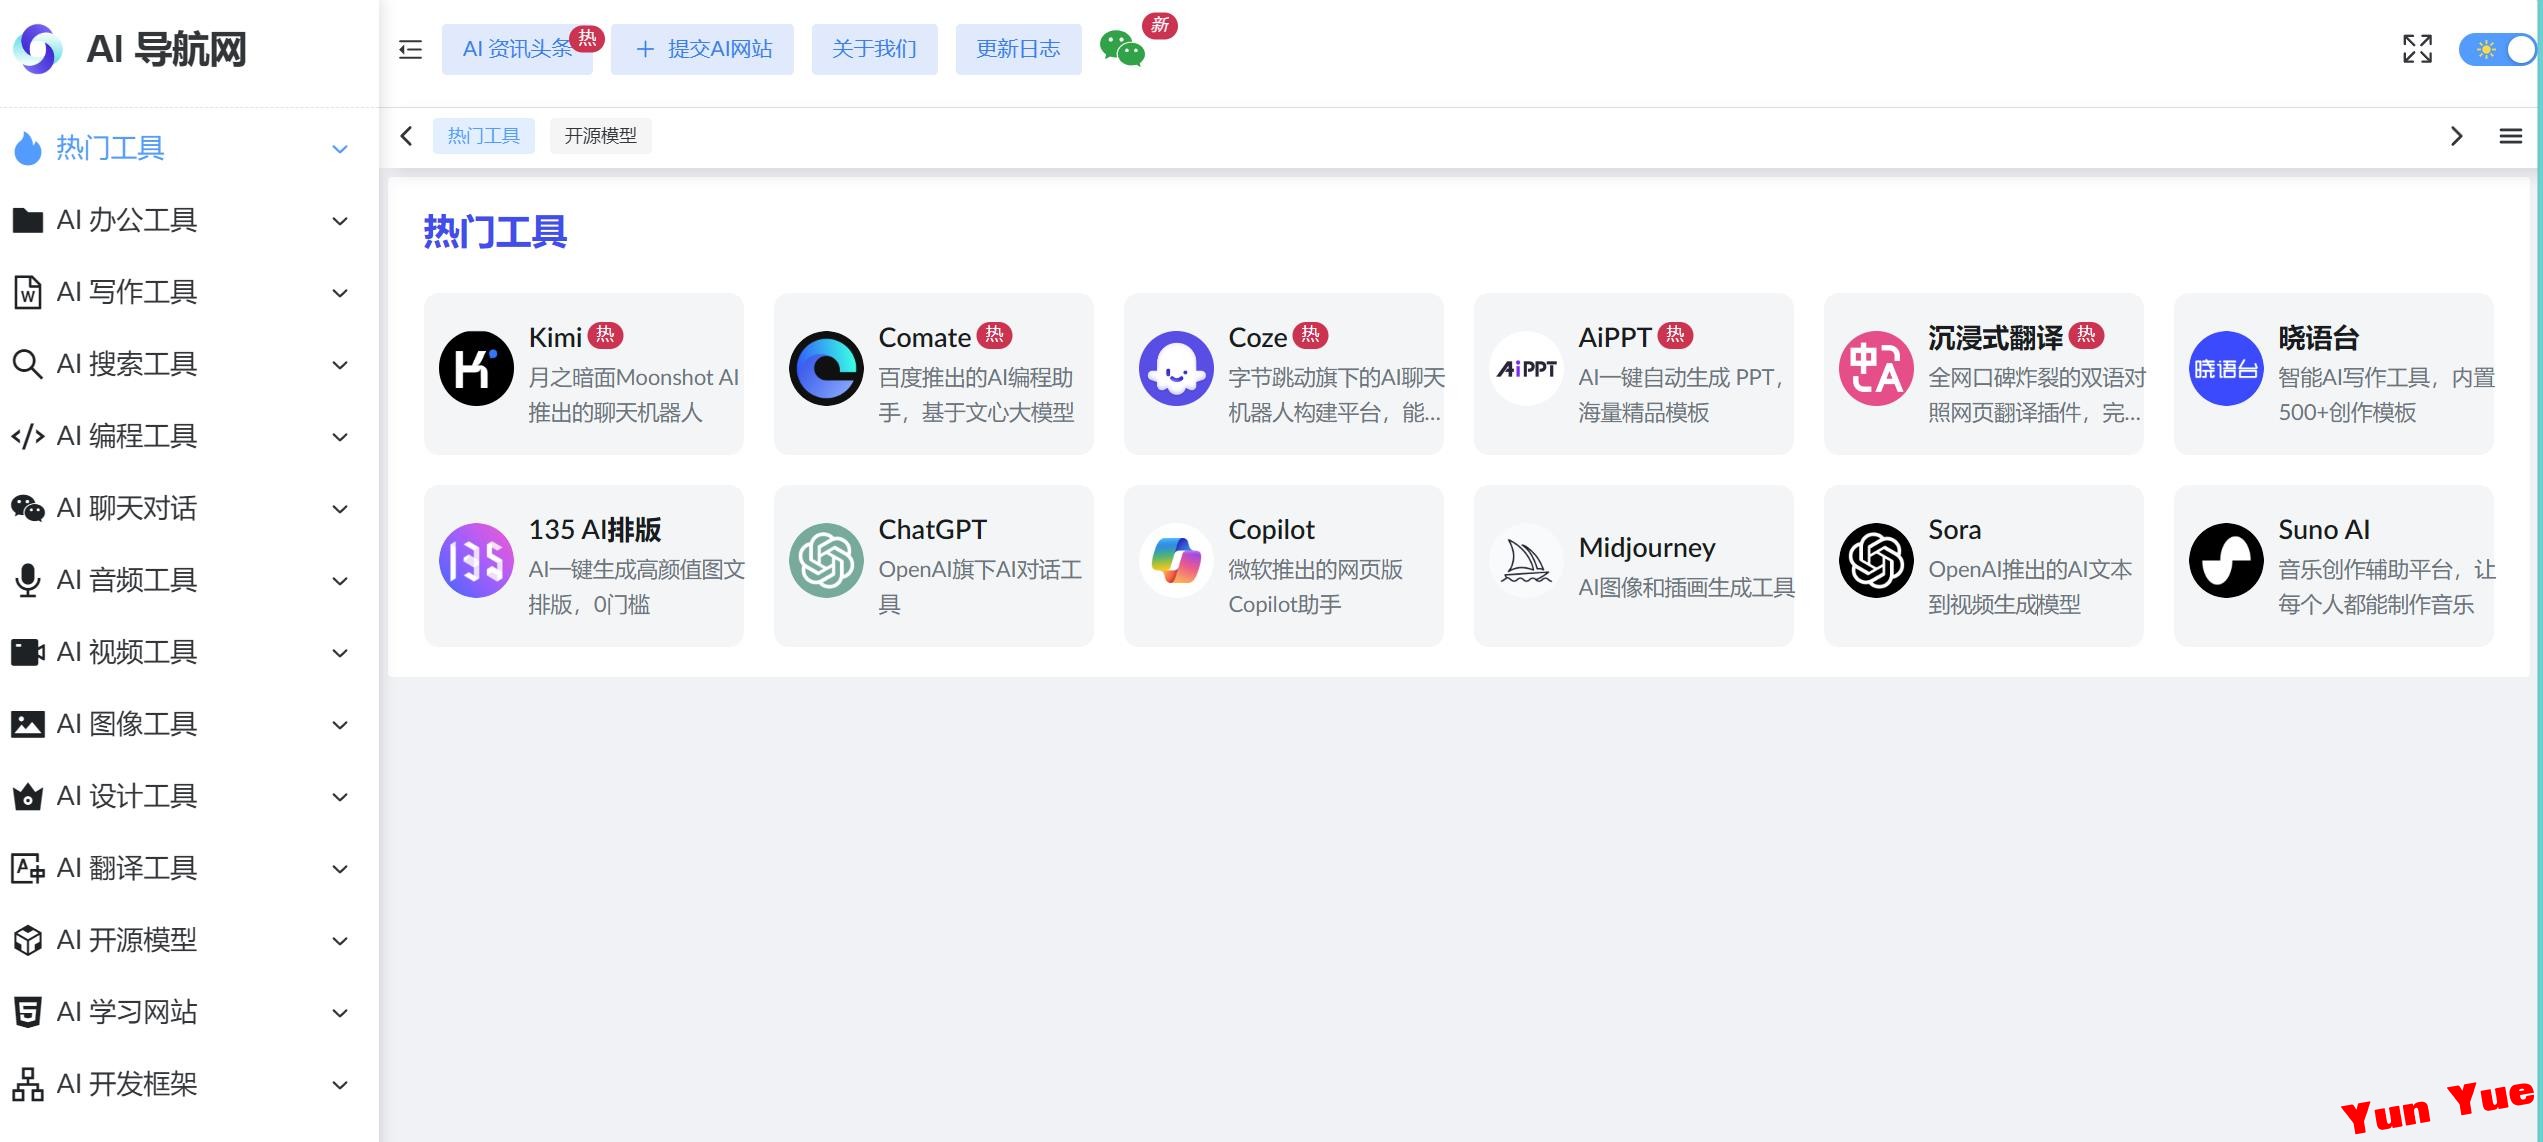Click the microphone icon for AI 音频工具

[x=28, y=580]
